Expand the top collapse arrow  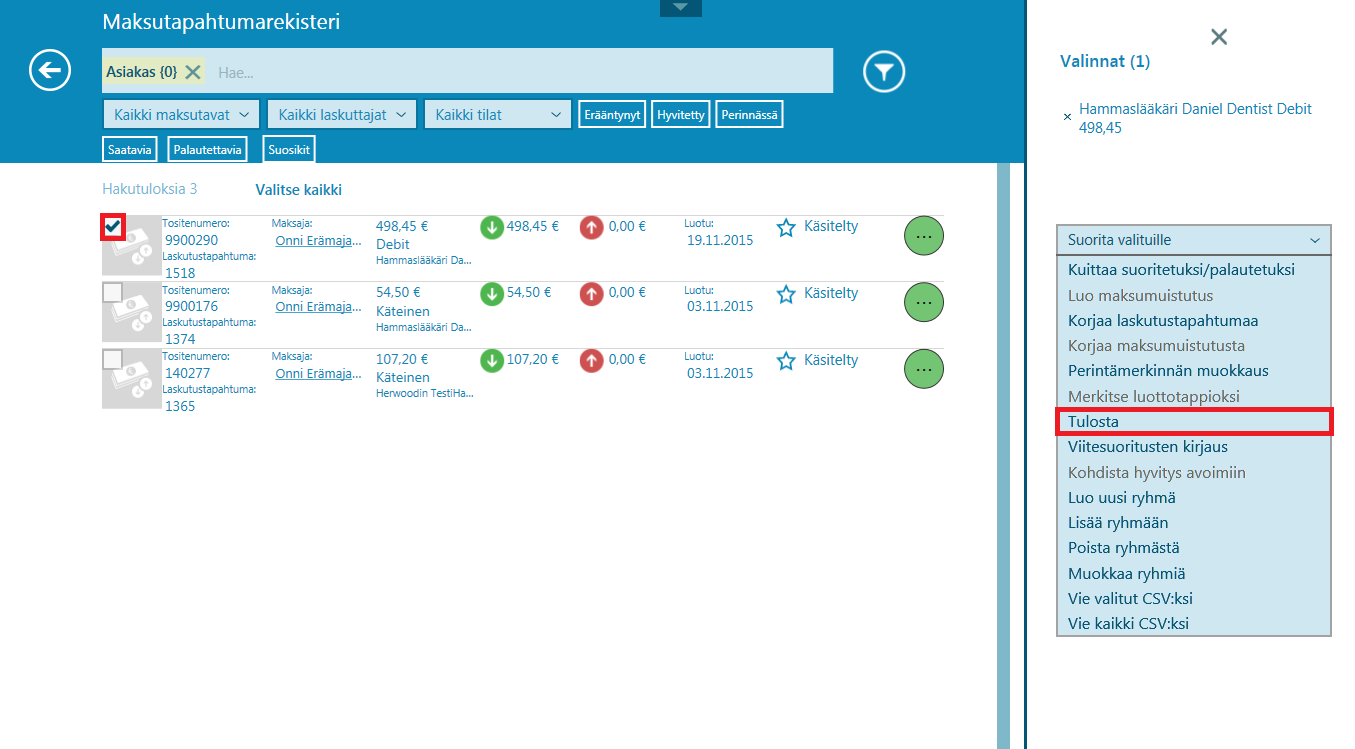[x=681, y=8]
